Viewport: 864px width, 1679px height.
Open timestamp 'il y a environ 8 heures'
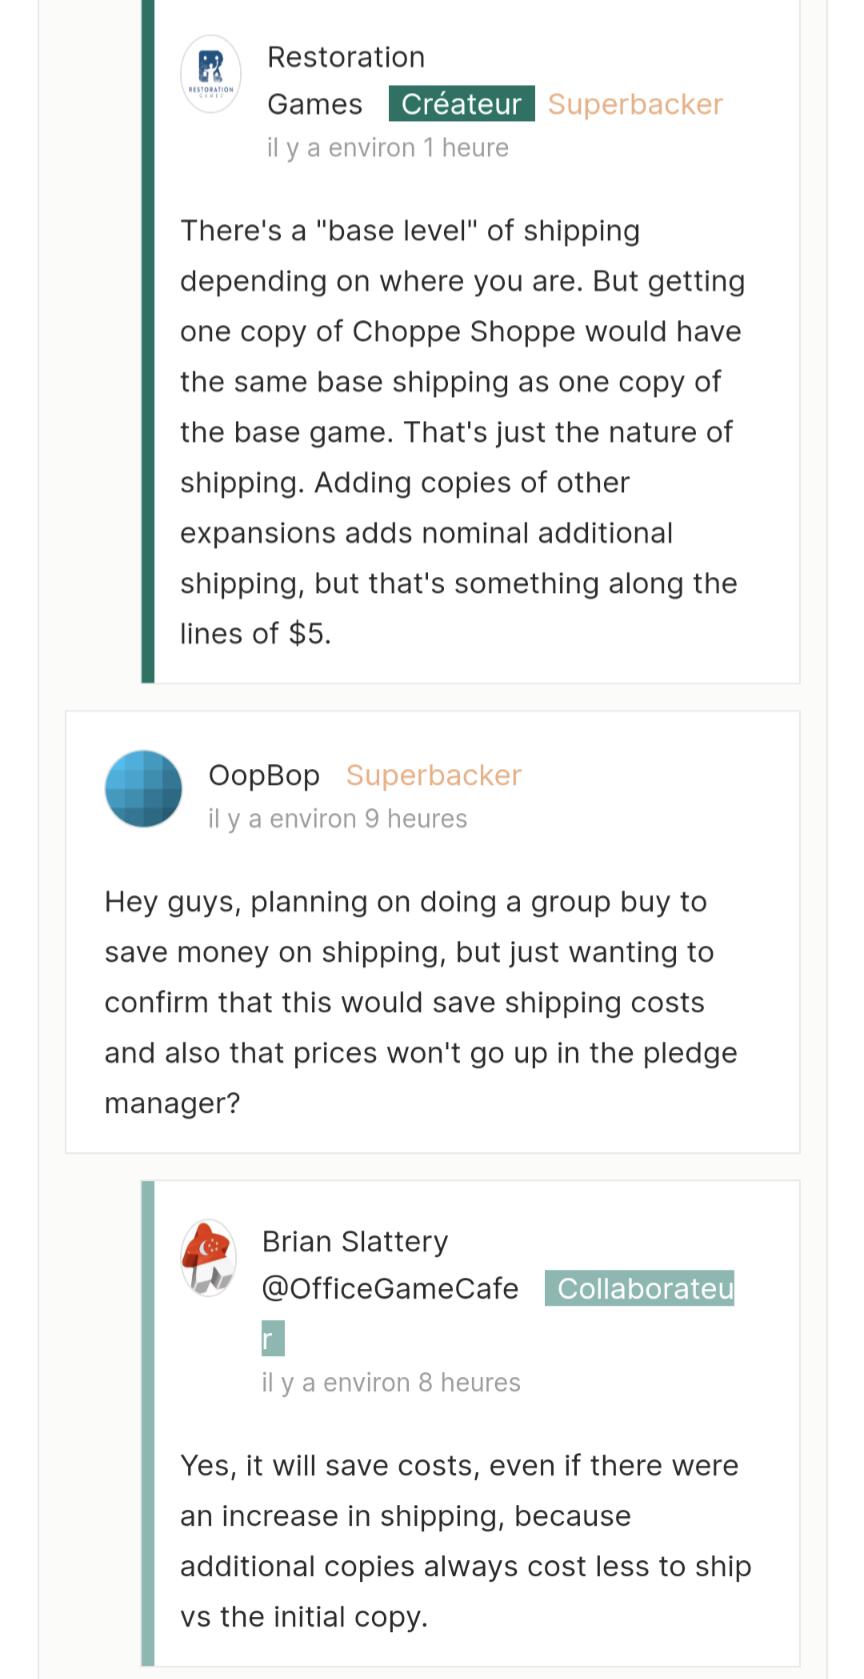pyautogui.click(x=390, y=1382)
